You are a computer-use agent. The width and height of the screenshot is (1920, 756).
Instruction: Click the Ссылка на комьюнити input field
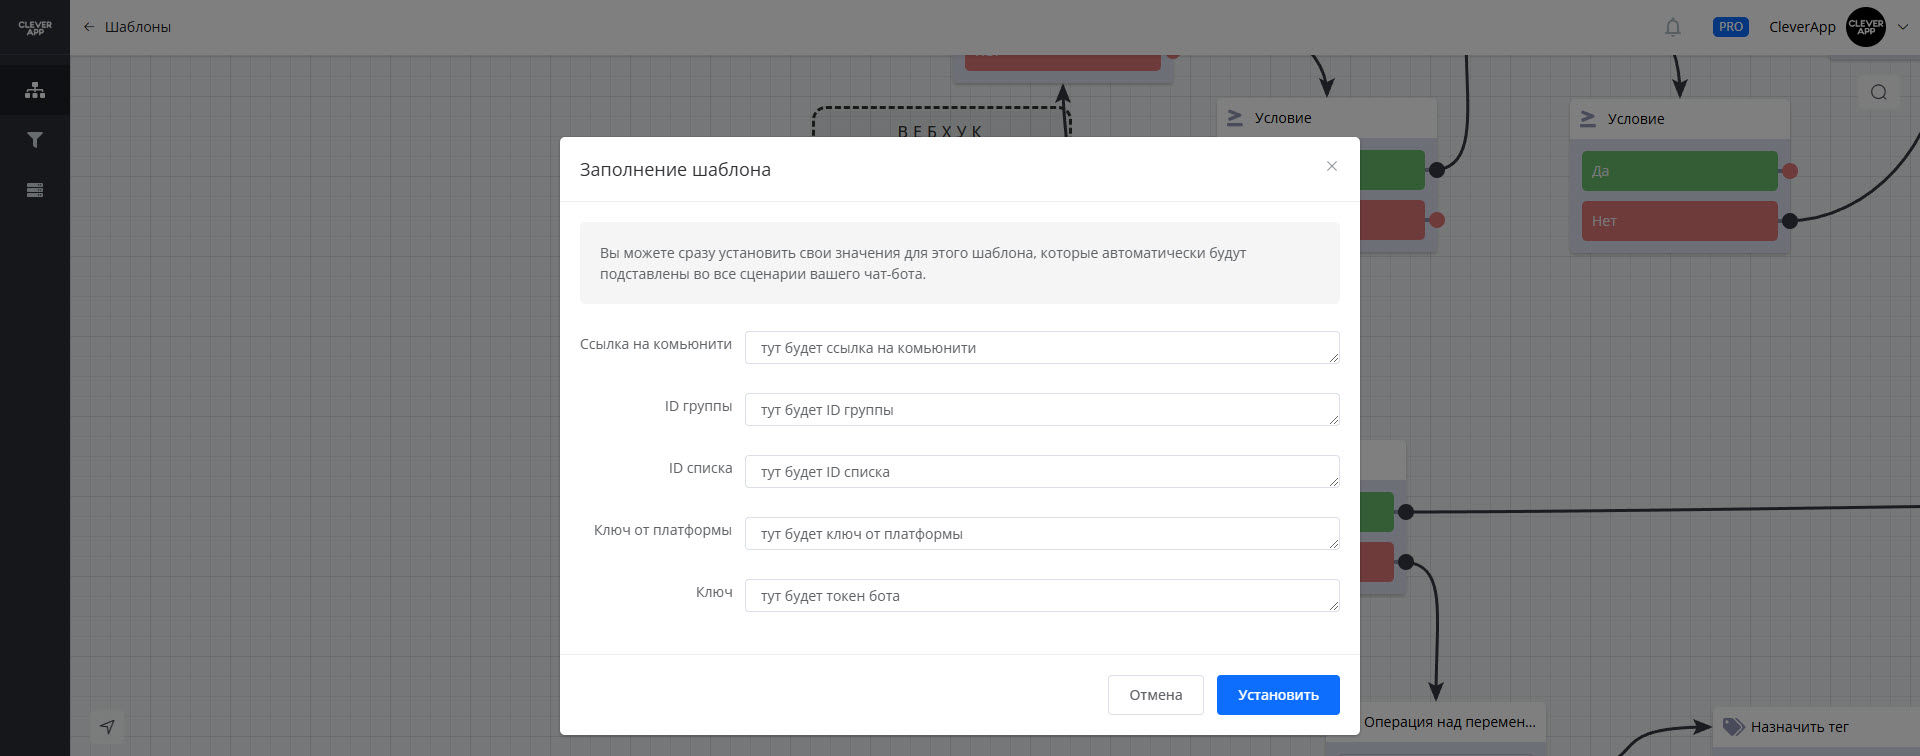click(x=1041, y=348)
